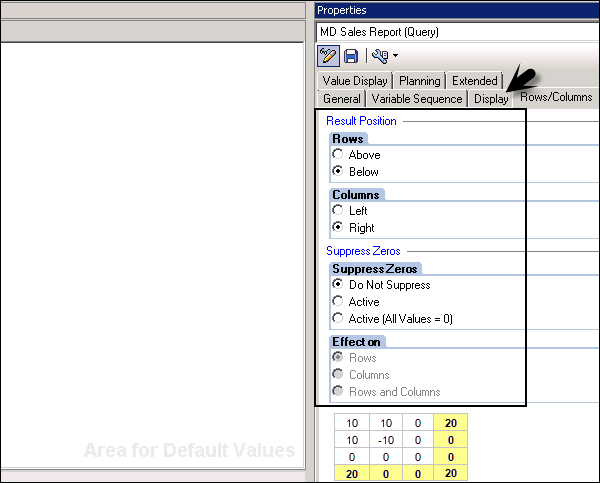This screenshot has width=600, height=483.
Task: Choose Right for columns result position
Action: 338,228
